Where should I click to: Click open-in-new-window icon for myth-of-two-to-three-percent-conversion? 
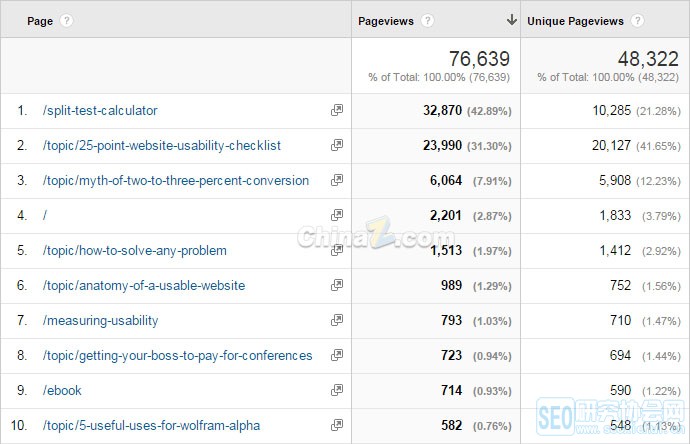pyautogui.click(x=337, y=181)
